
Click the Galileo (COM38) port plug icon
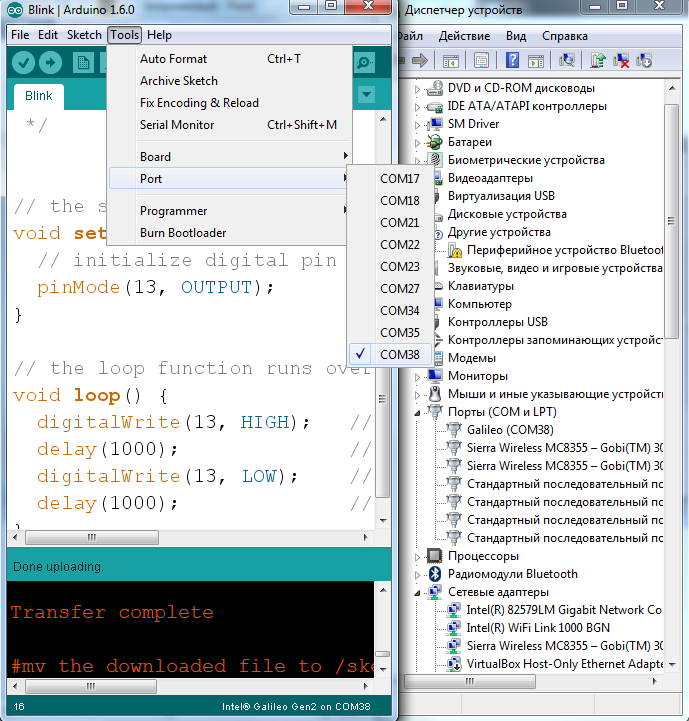click(454, 430)
